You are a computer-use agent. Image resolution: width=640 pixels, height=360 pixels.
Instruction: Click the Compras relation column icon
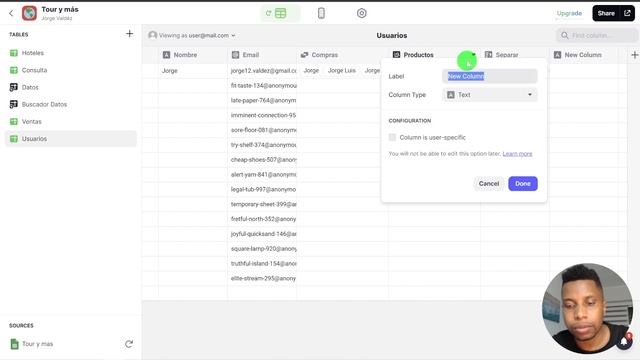[x=304, y=55]
